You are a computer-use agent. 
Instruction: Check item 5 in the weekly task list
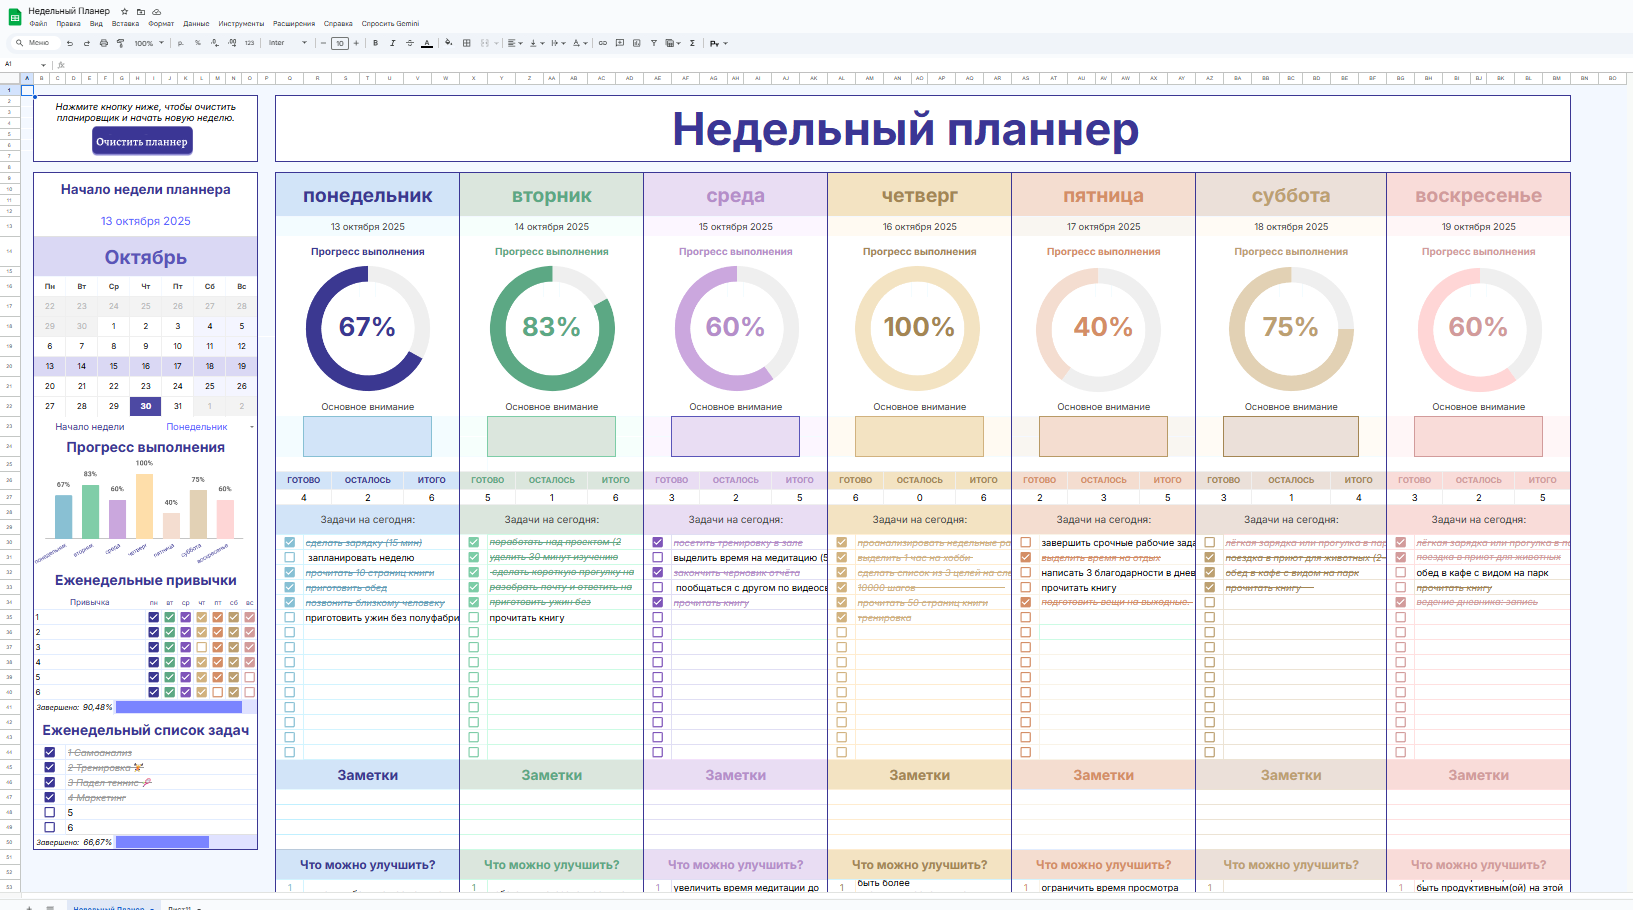pos(50,812)
